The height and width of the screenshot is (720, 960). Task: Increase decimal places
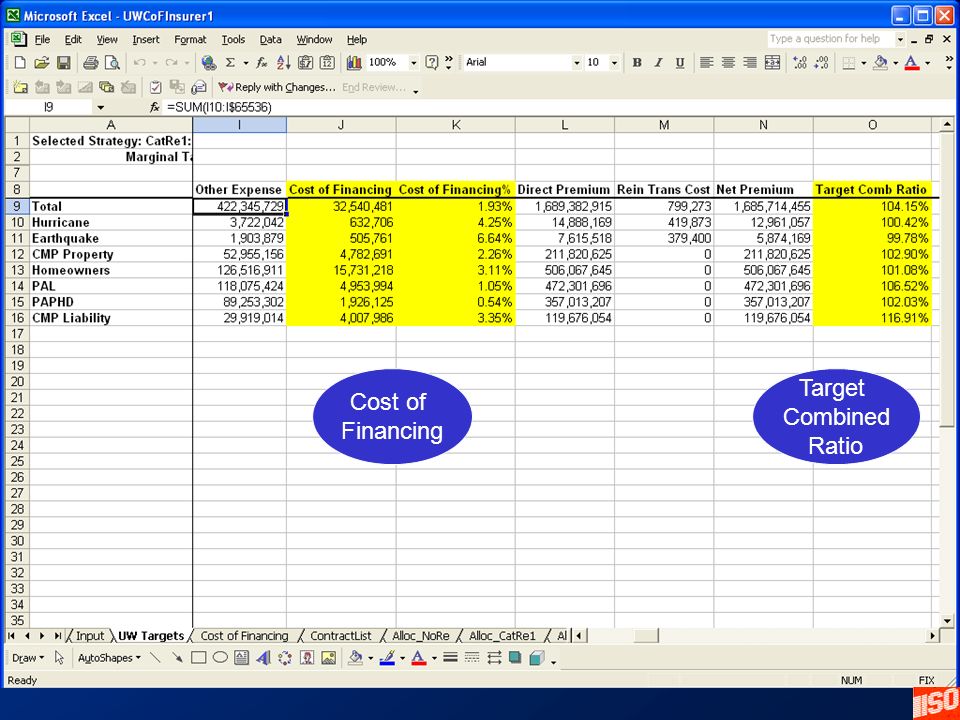[800, 62]
